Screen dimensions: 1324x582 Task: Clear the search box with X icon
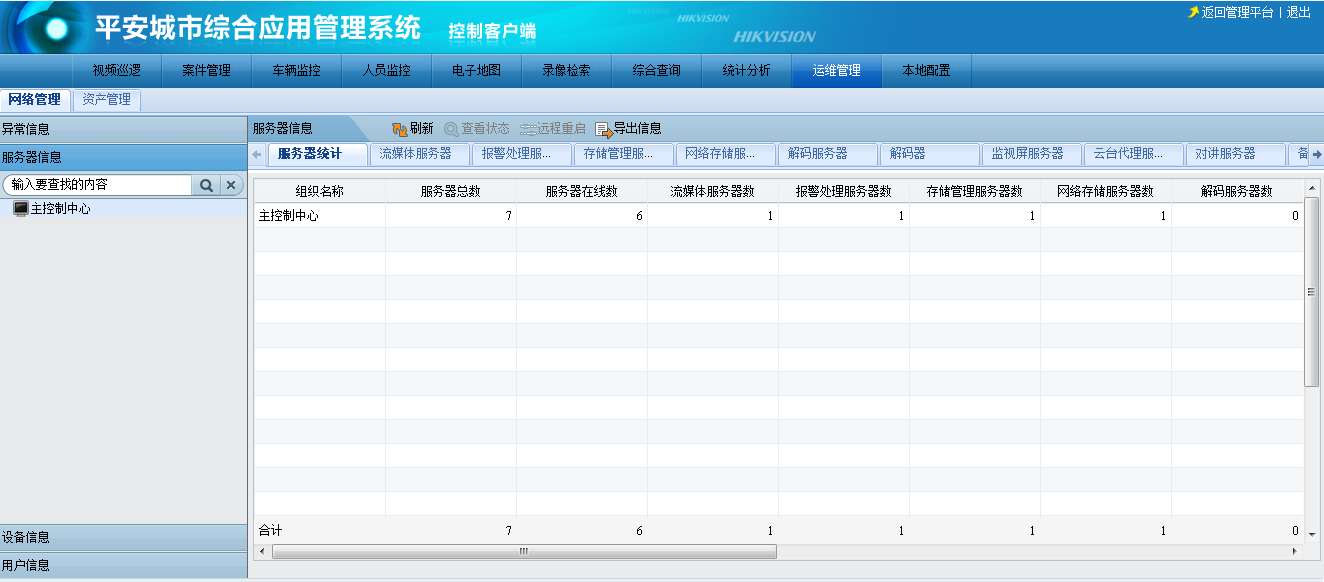tap(231, 185)
